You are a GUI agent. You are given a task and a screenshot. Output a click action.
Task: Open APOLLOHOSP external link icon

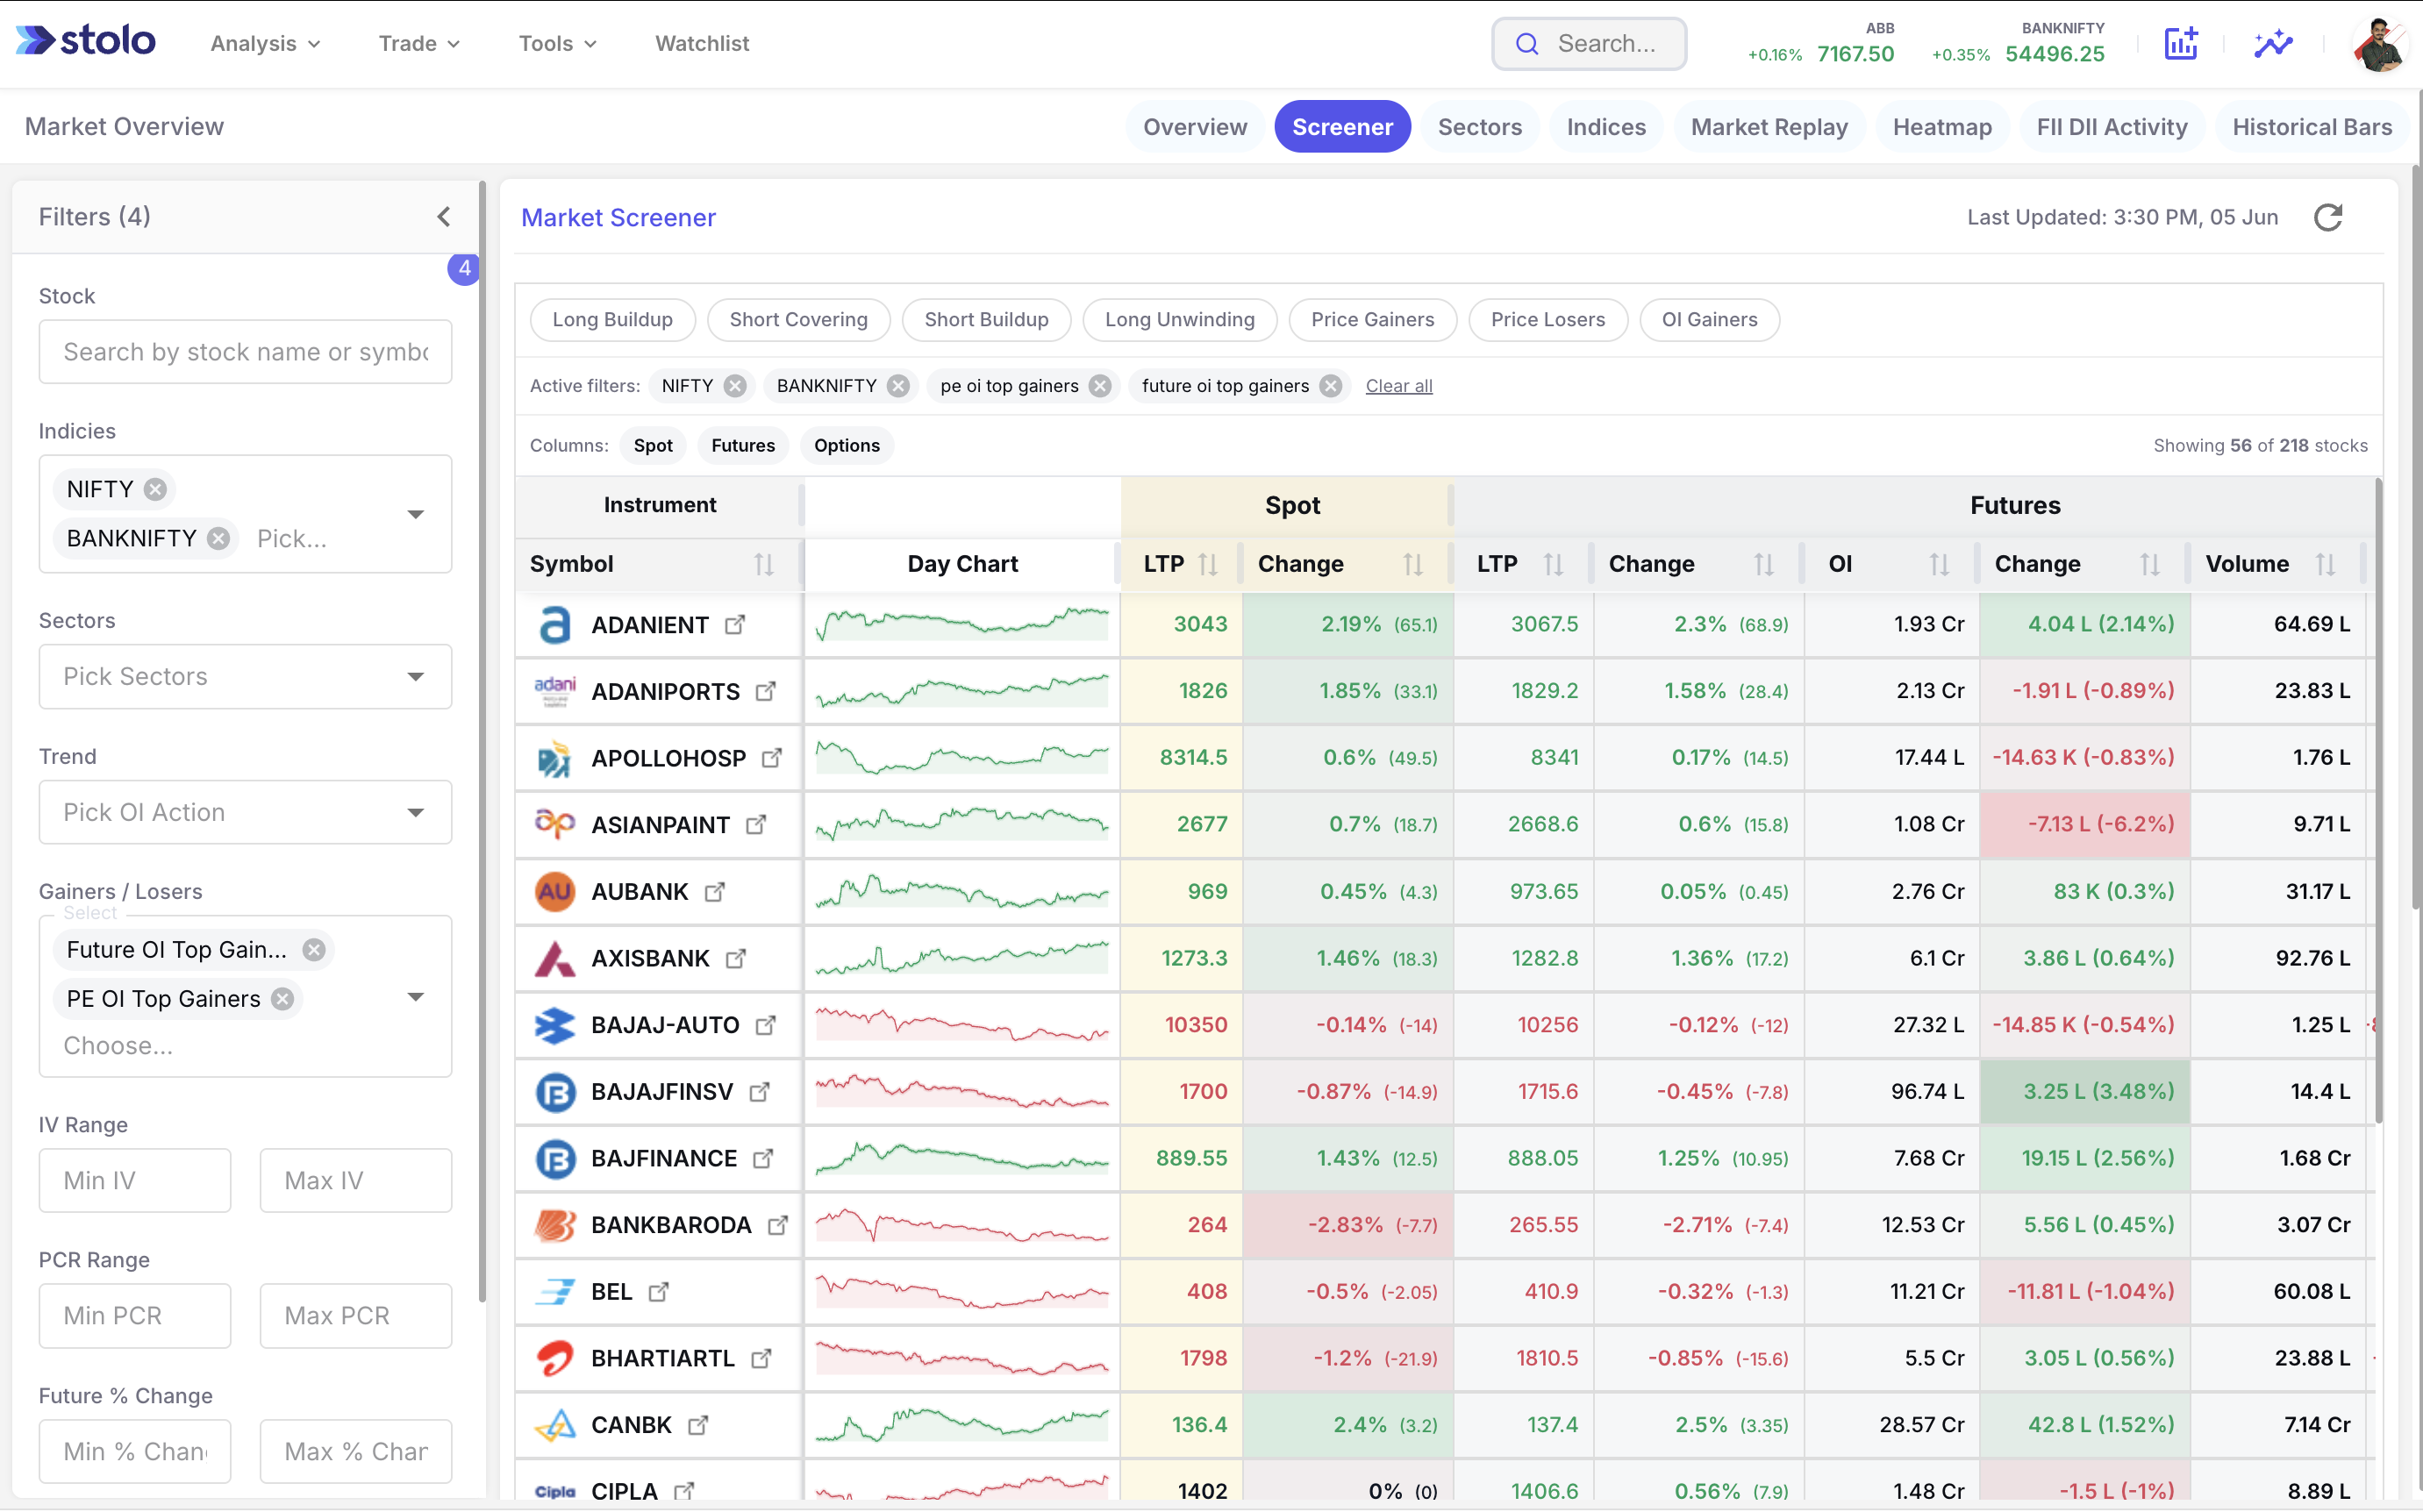(x=772, y=758)
